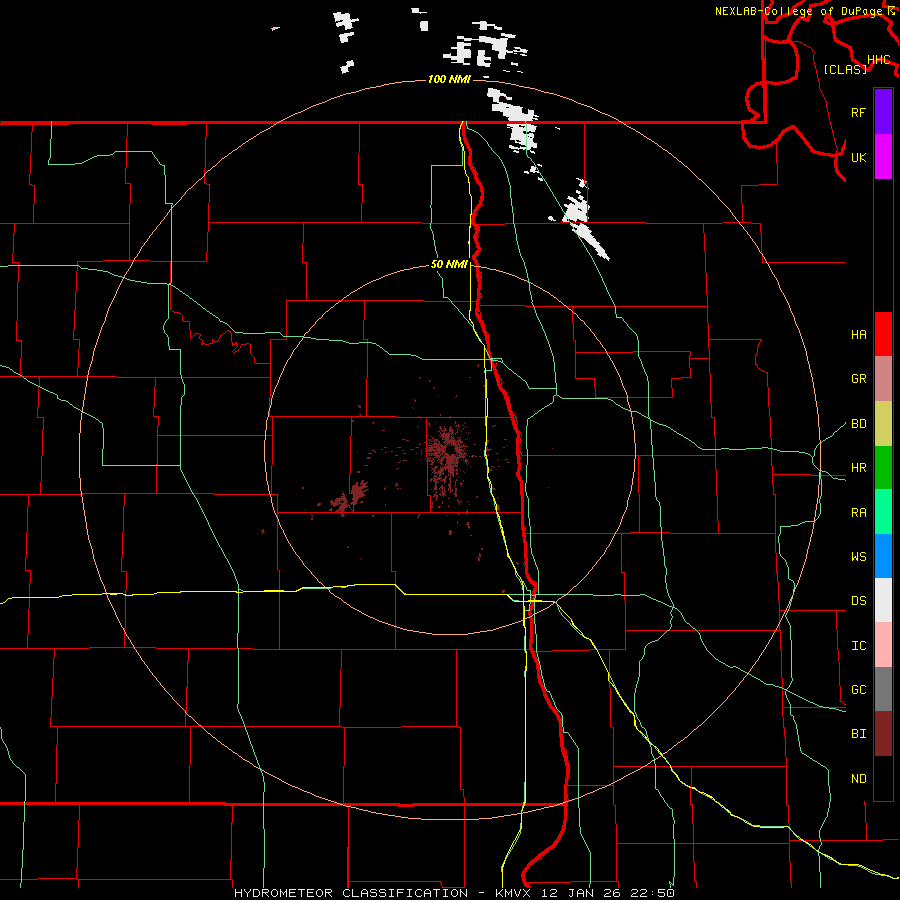Click the 100 NMI range ring label

[x=449, y=79]
